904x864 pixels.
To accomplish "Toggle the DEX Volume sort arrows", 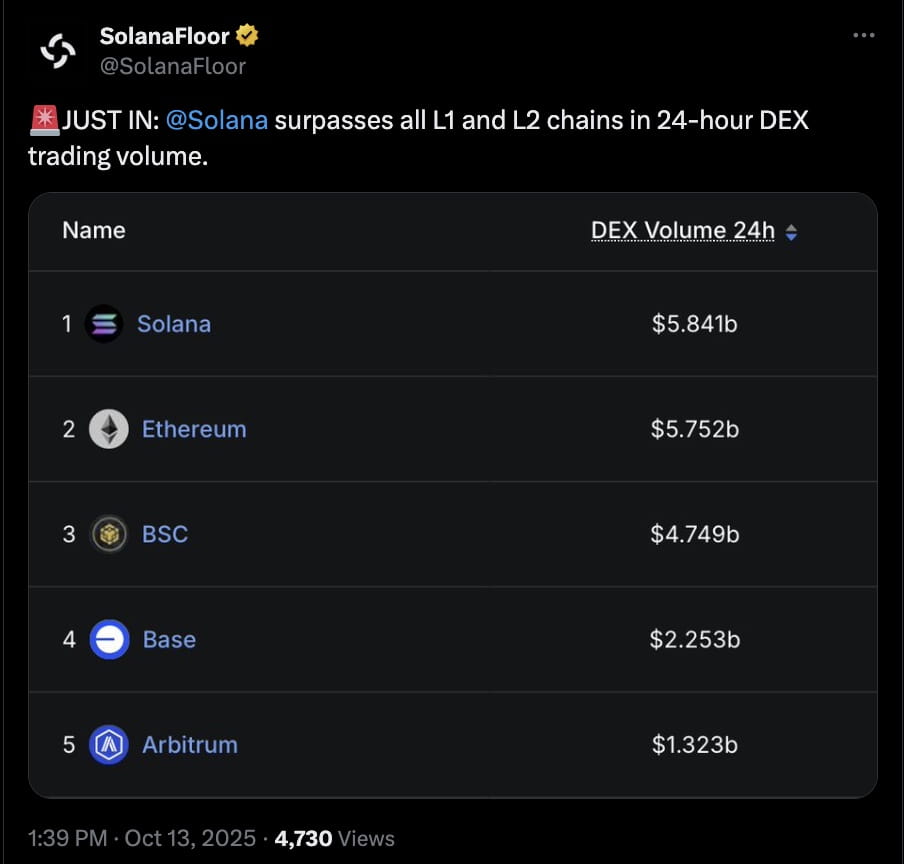I will (792, 232).
